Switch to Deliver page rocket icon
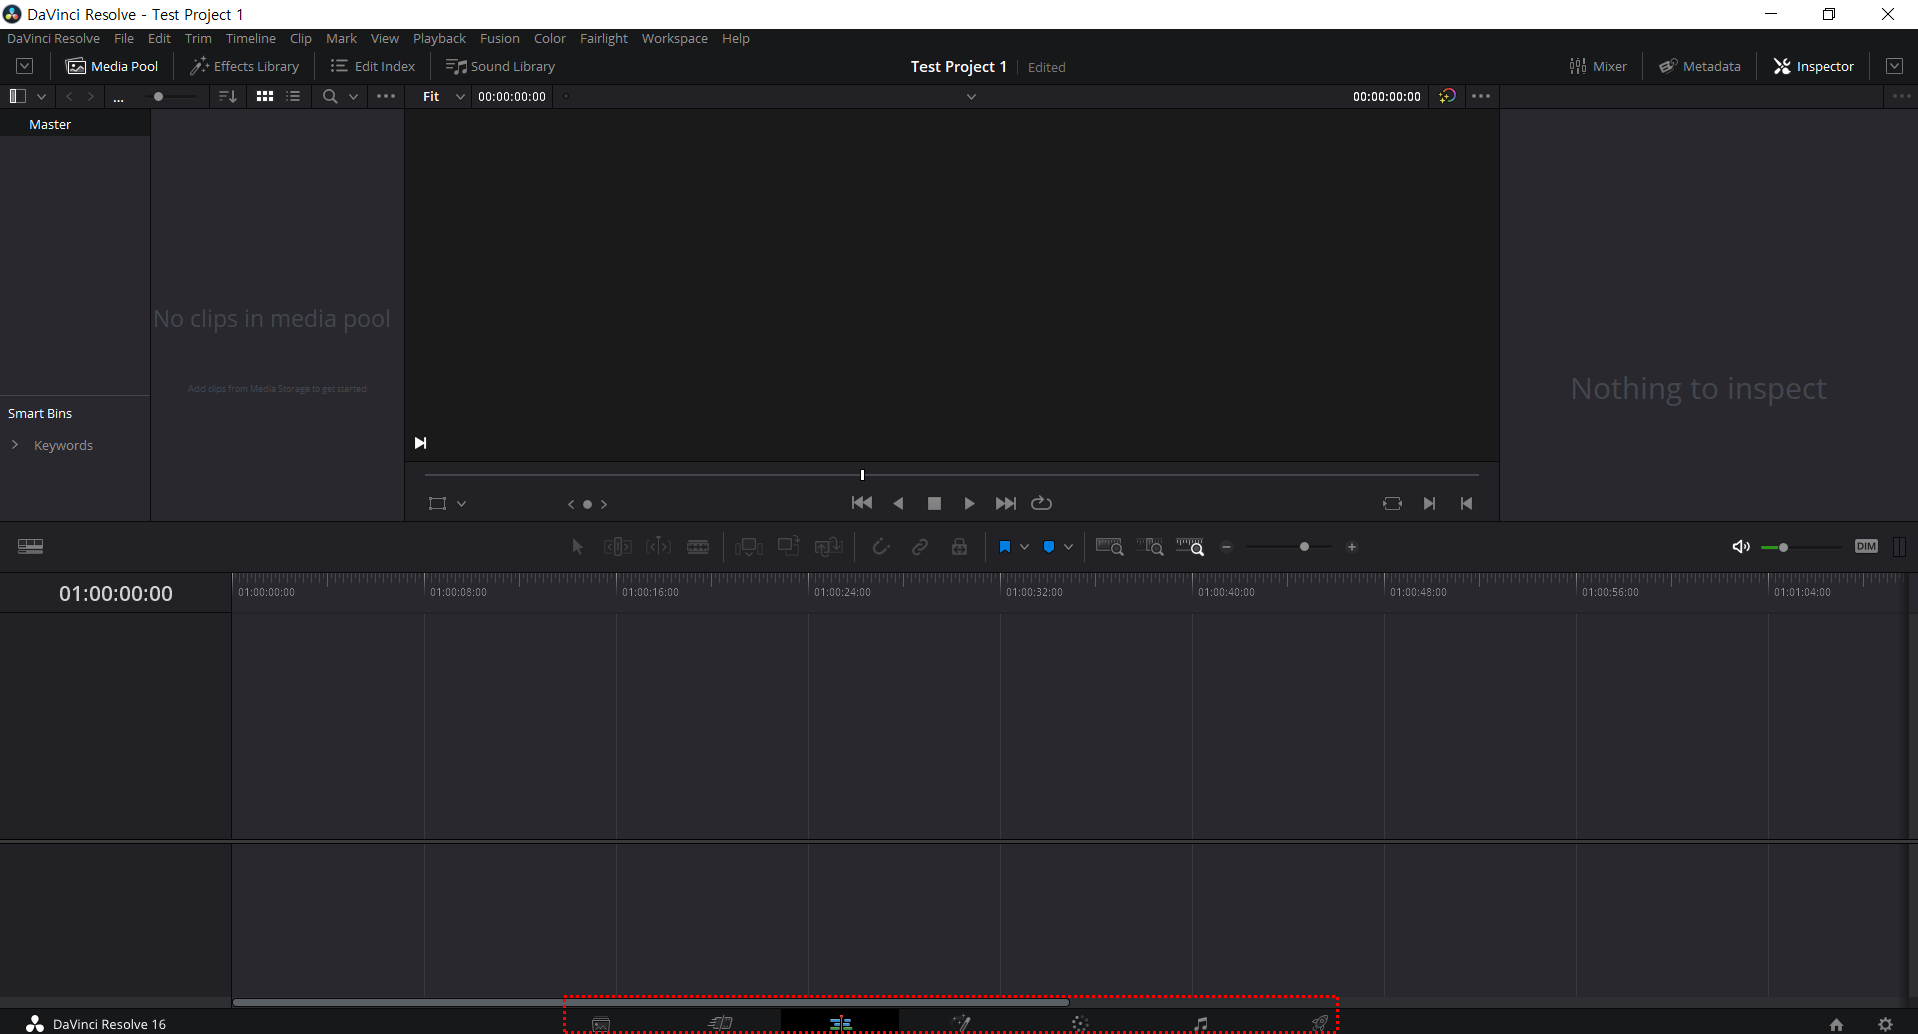The height and width of the screenshot is (1034, 1918). point(1320,1023)
